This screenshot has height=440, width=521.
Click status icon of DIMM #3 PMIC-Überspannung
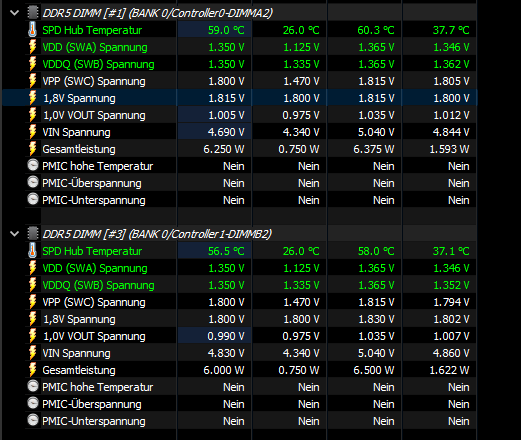(33, 403)
